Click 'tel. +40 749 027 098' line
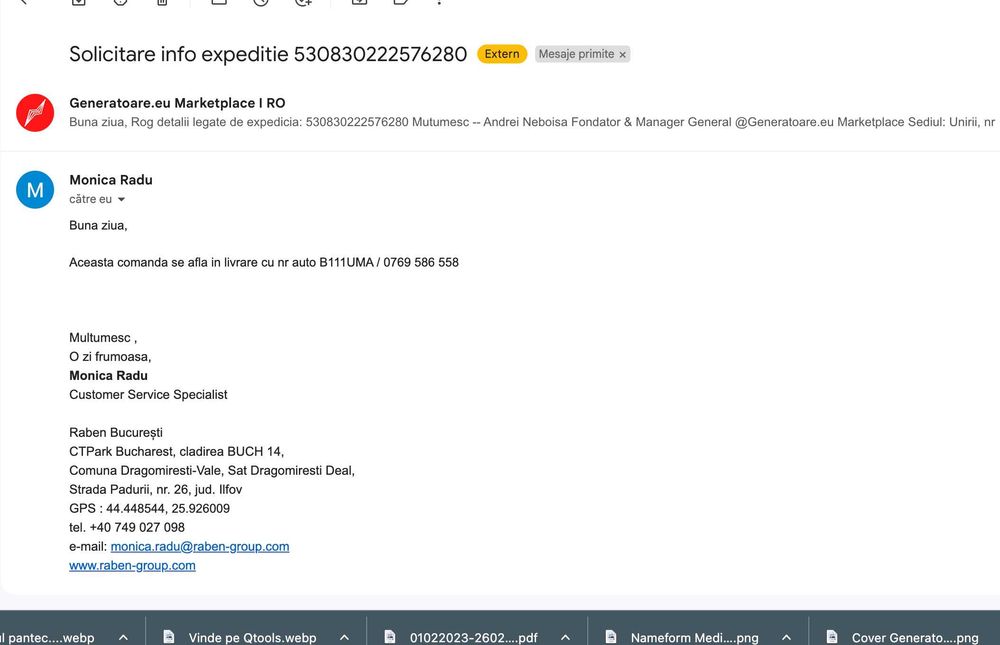 (127, 528)
